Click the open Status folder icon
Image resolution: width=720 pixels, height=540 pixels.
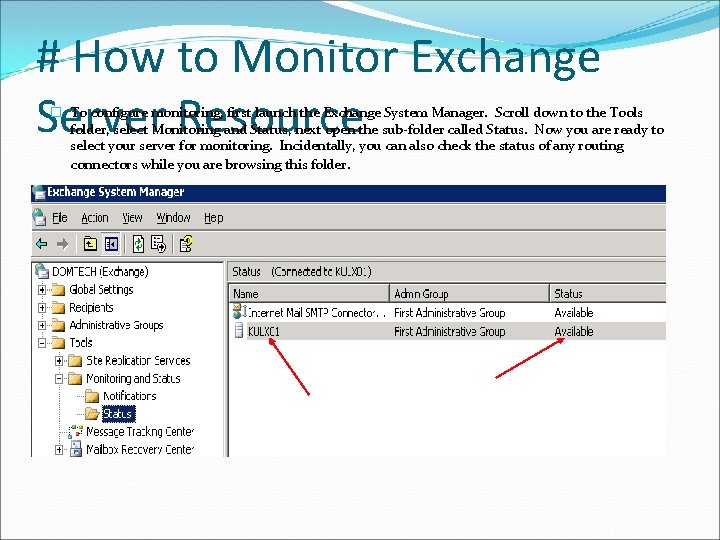(92, 414)
